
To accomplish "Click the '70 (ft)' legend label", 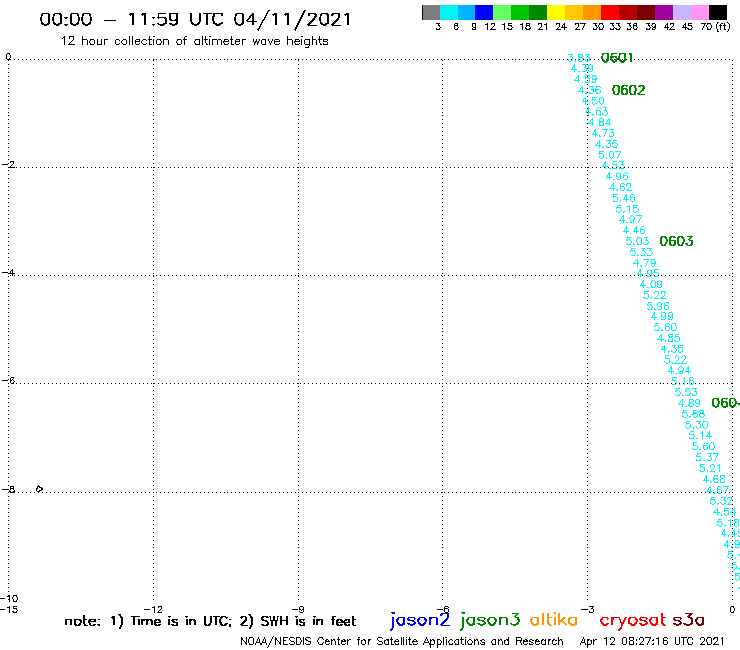I will pos(715,26).
